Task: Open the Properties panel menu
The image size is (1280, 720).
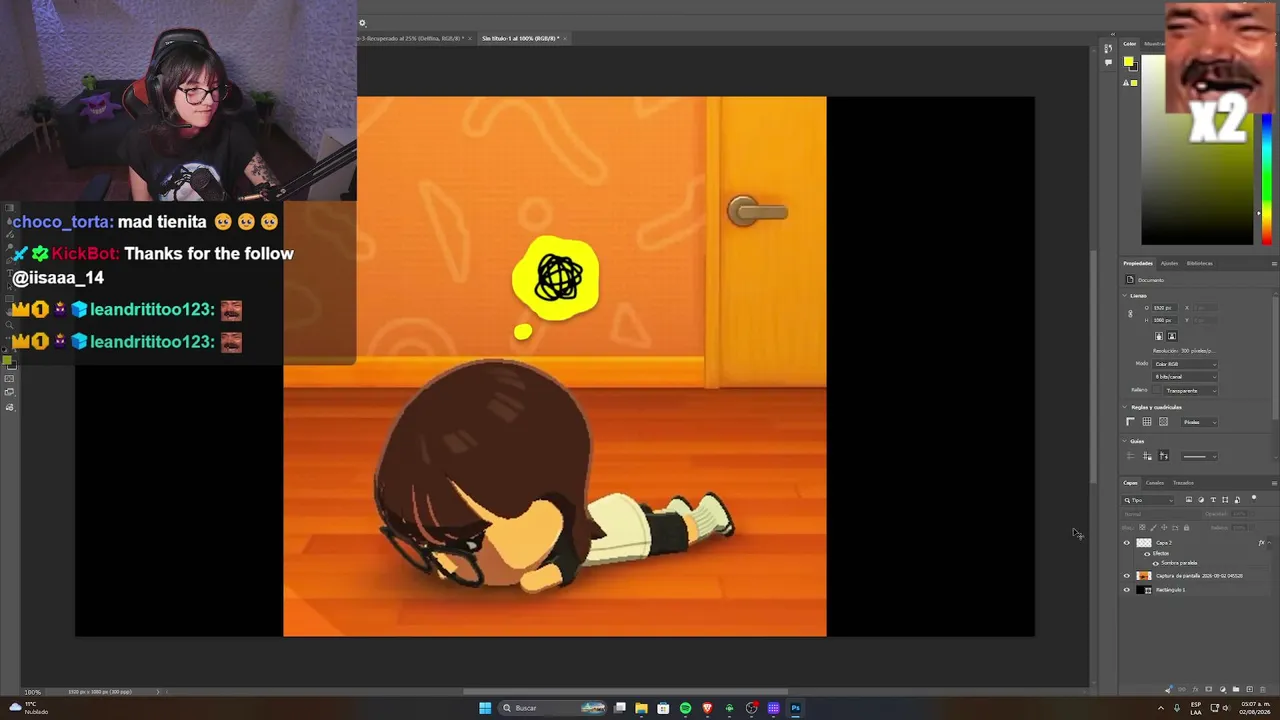Action: tap(1274, 264)
